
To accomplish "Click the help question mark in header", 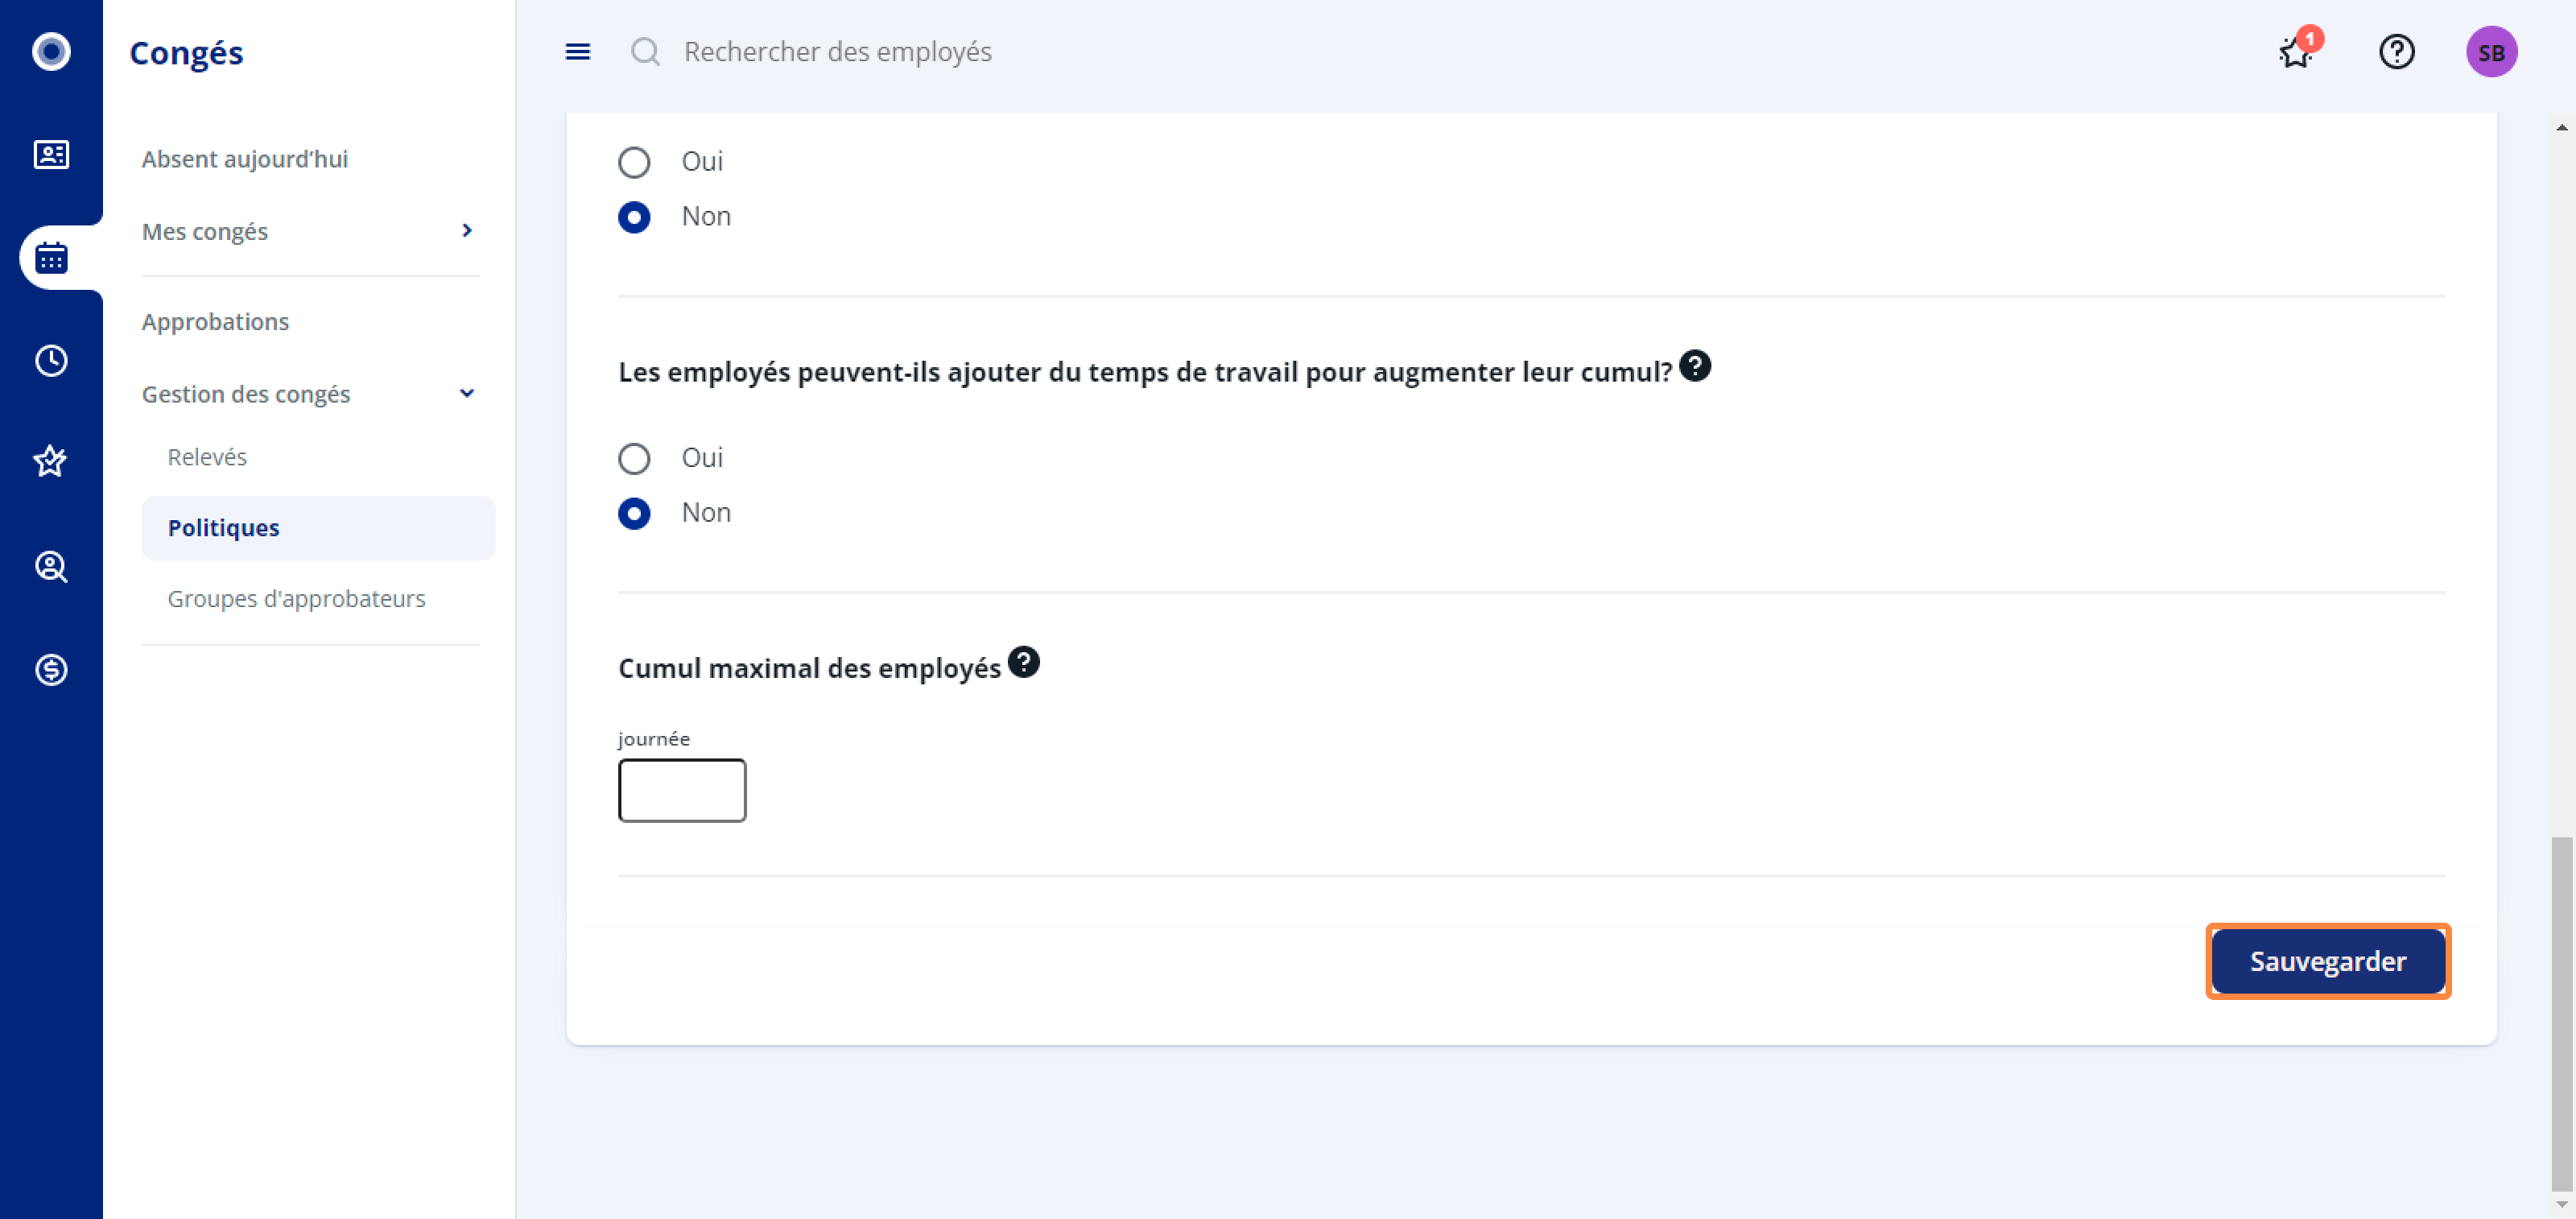I will [x=2396, y=52].
